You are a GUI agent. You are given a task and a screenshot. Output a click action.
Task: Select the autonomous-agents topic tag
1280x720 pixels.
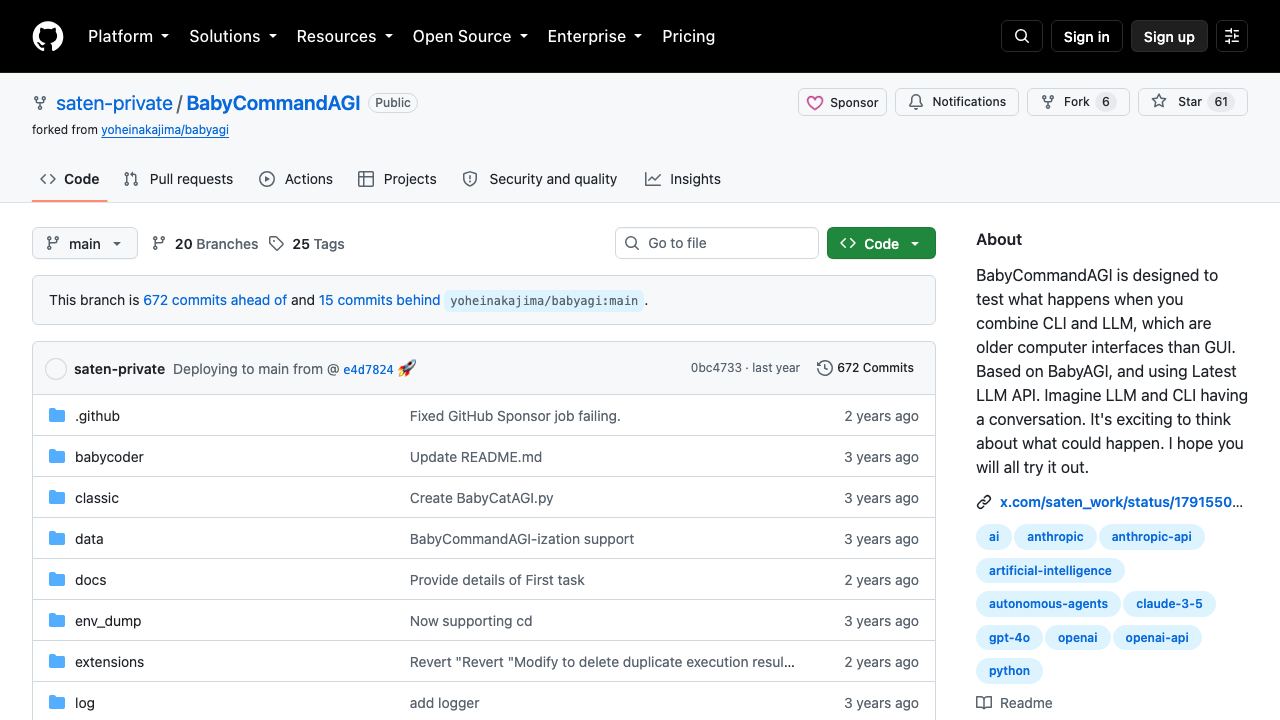pyautogui.click(x=1048, y=604)
